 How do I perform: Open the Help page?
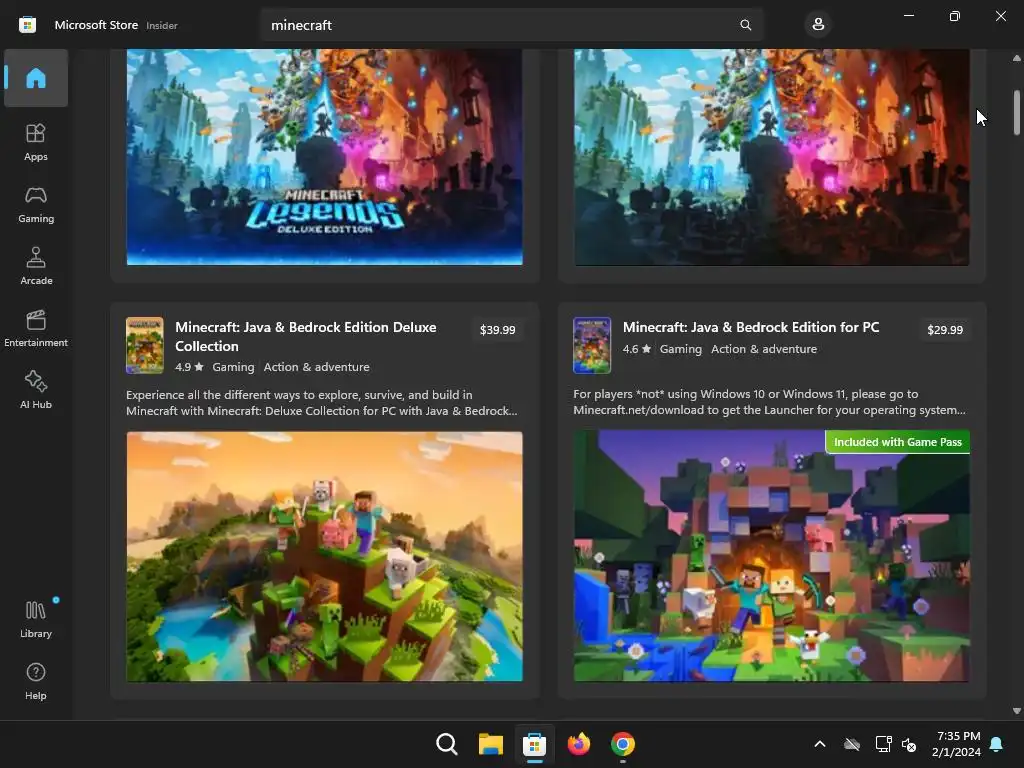(x=36, y=681)
